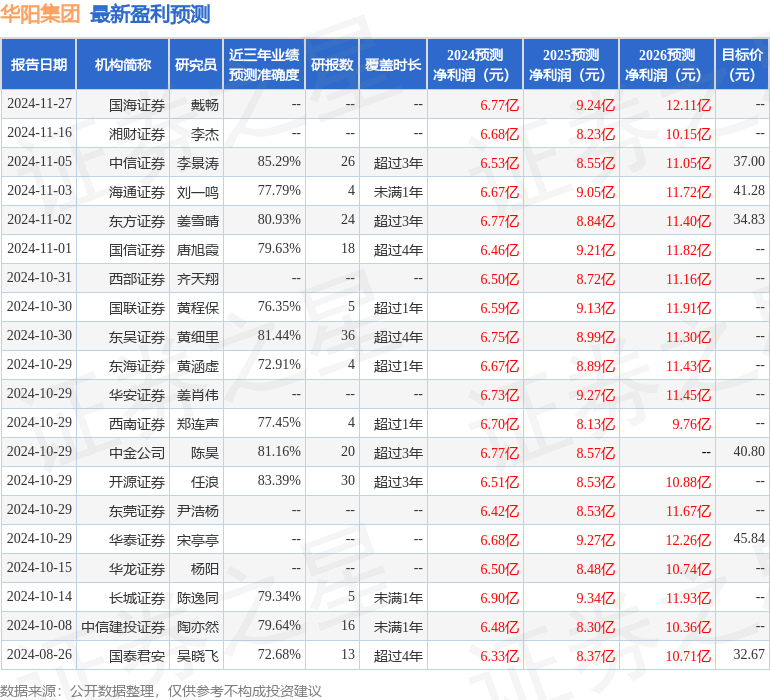This screenshot has height=700, width=770.
Task: Click the 2026预测净利润 column header
Action: (x=667, y=65)
